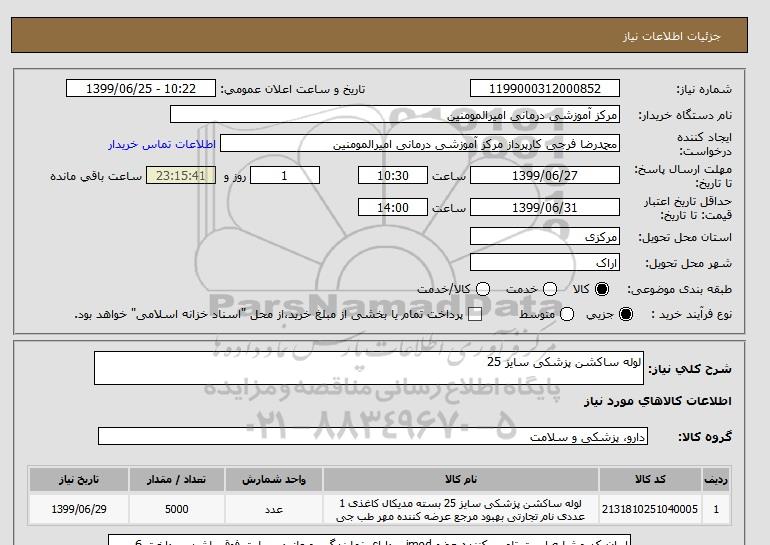Select the جزیی purchase type radio

626,314
